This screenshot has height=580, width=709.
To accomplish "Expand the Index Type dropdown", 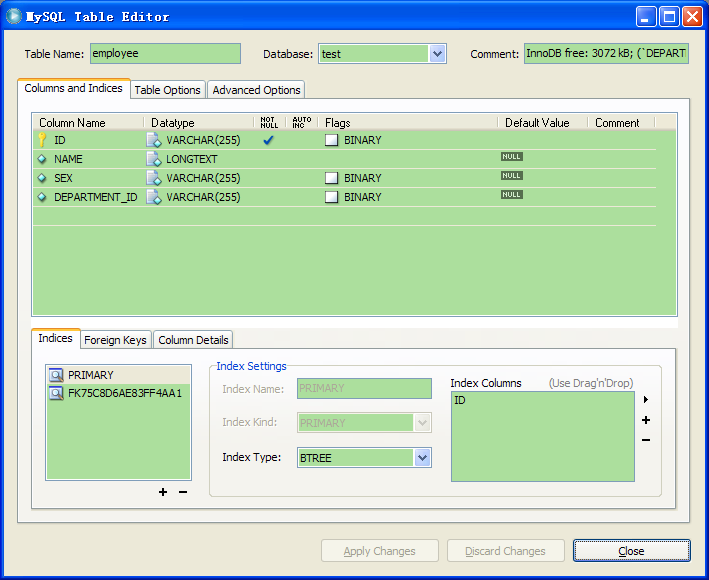I will pos(422,458).
